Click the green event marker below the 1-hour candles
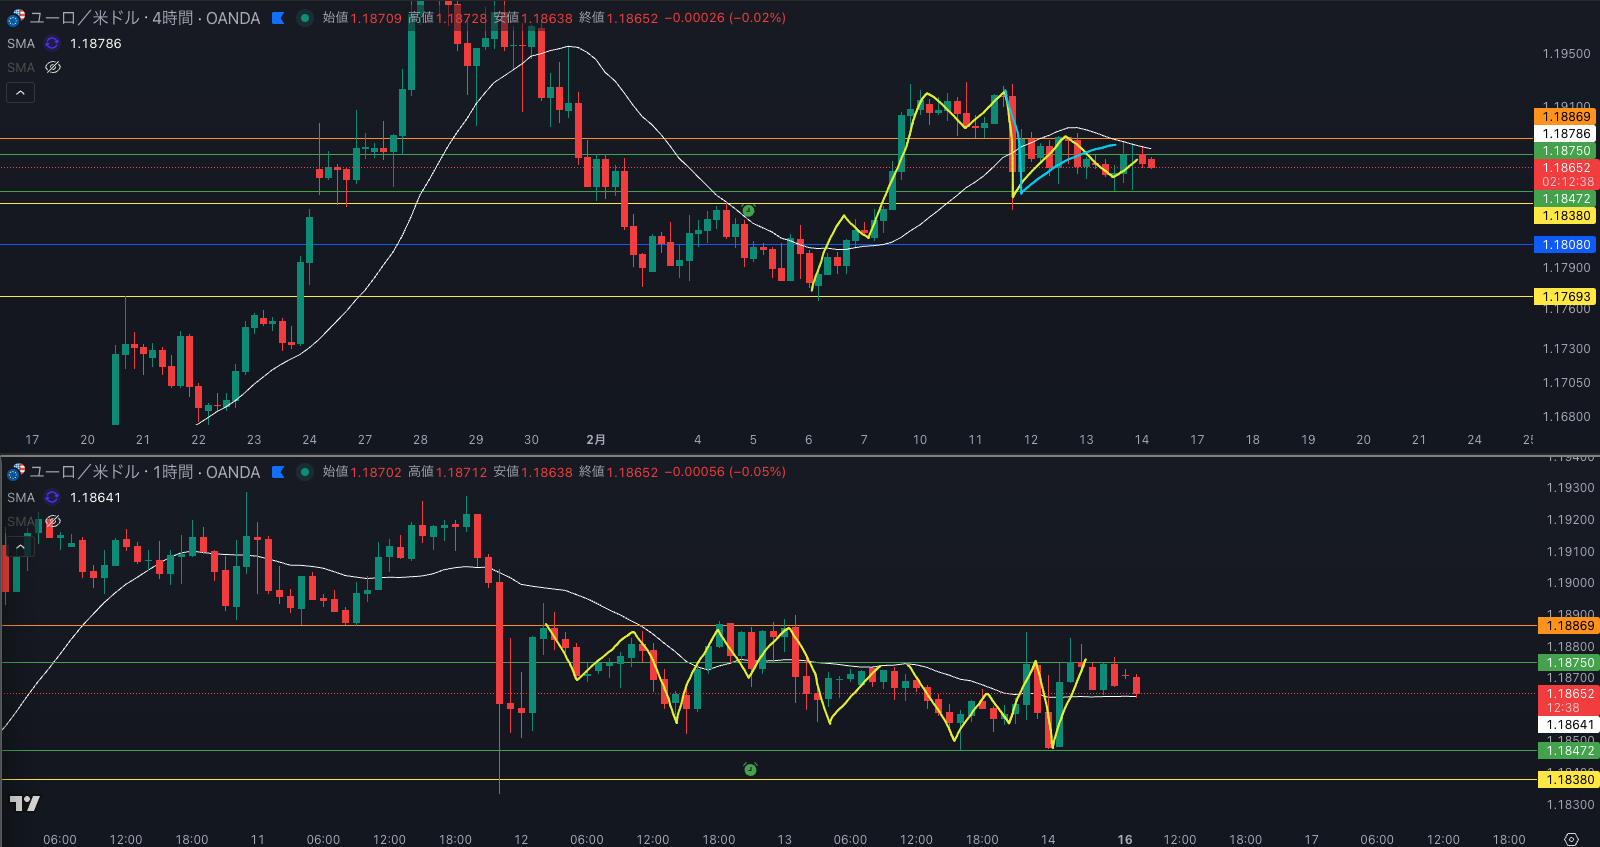The height and width of the screenshot is (847, 1600). 750,769
